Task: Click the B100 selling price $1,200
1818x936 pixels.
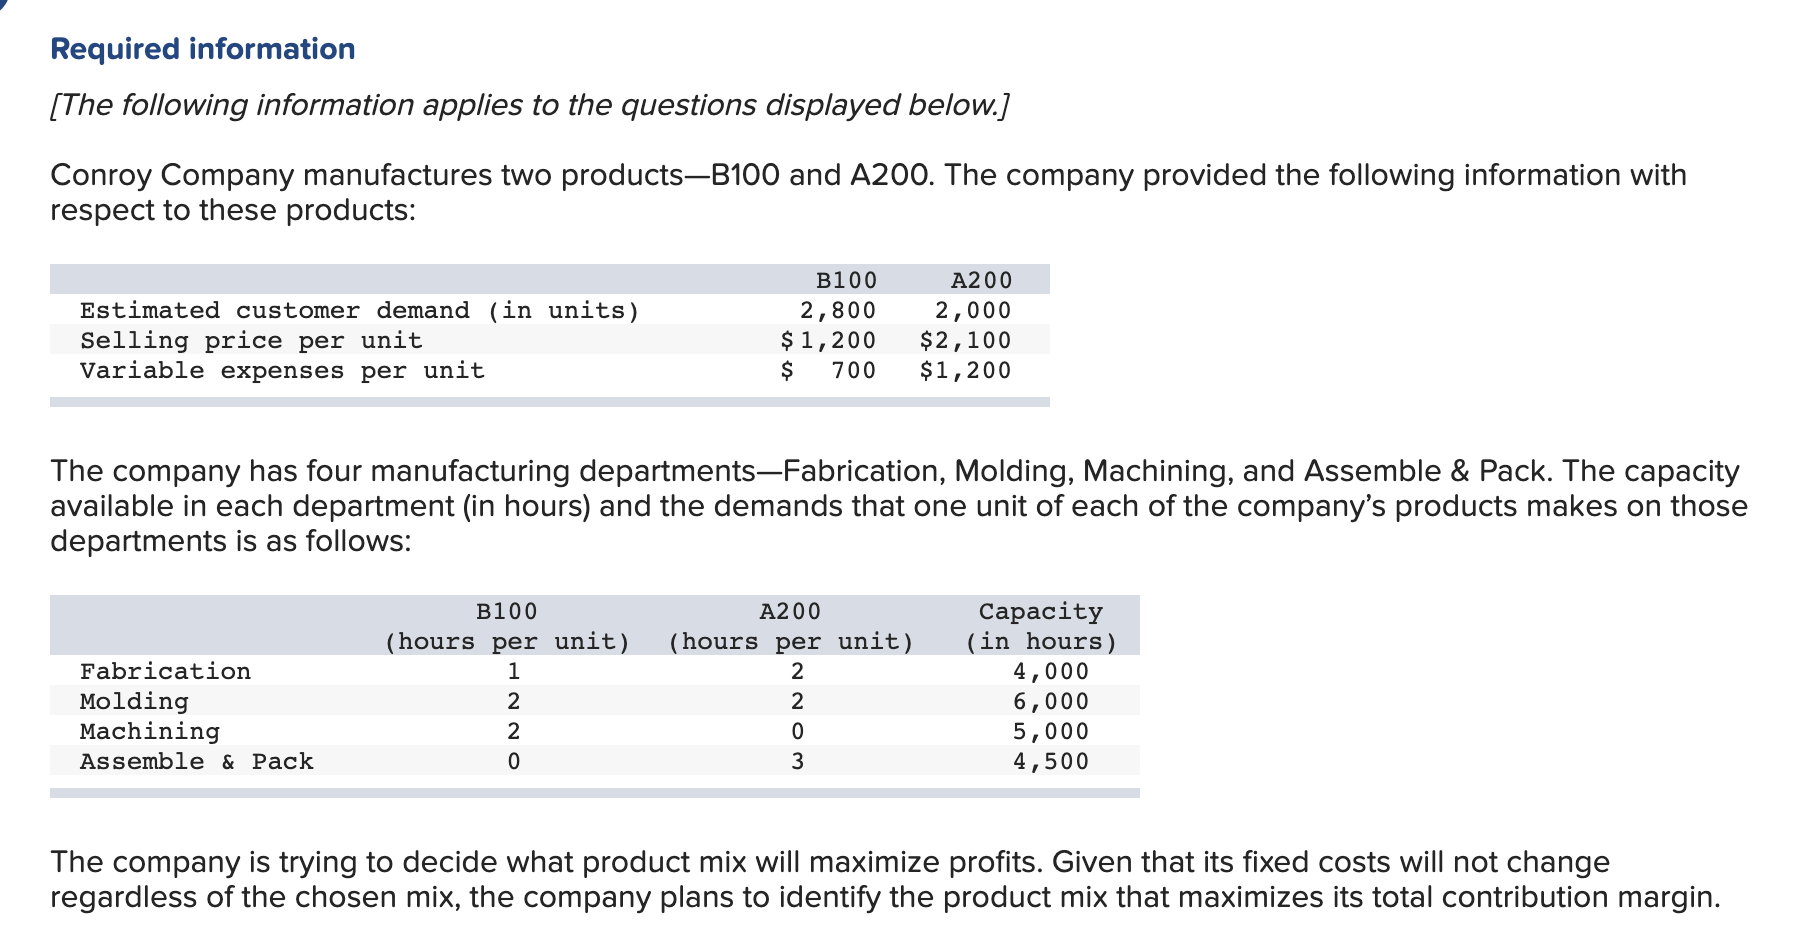Action: [x=828, y=340]
